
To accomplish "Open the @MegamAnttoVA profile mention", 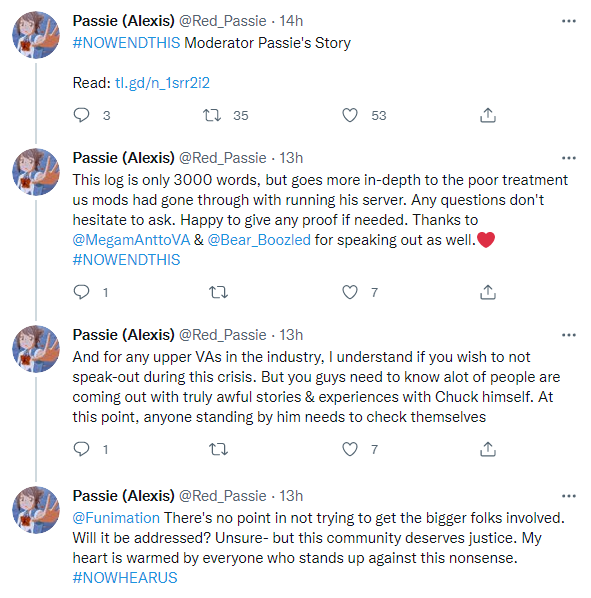I will 131,240.
